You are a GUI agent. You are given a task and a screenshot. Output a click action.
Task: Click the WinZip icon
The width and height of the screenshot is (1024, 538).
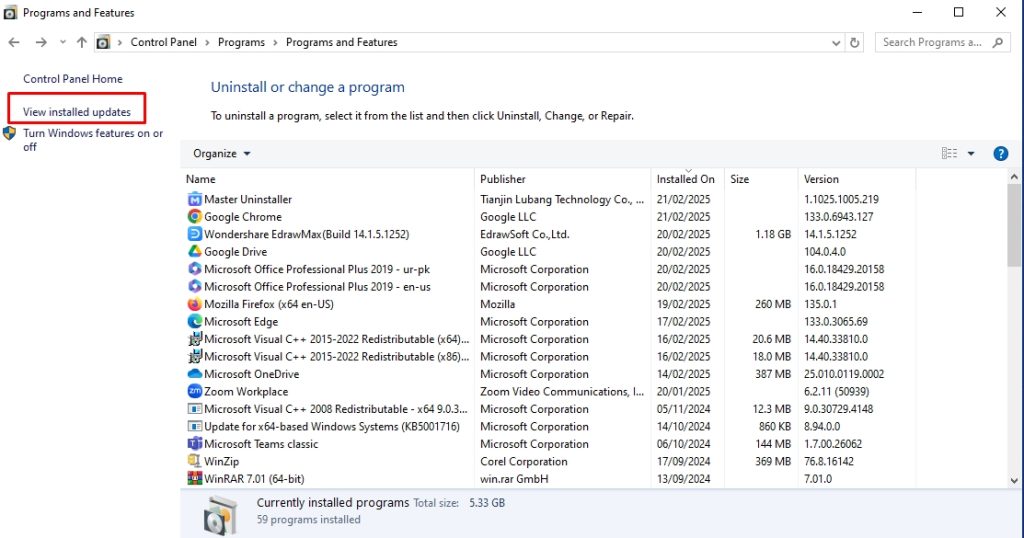pyautogui.click(x=195, y=461)
